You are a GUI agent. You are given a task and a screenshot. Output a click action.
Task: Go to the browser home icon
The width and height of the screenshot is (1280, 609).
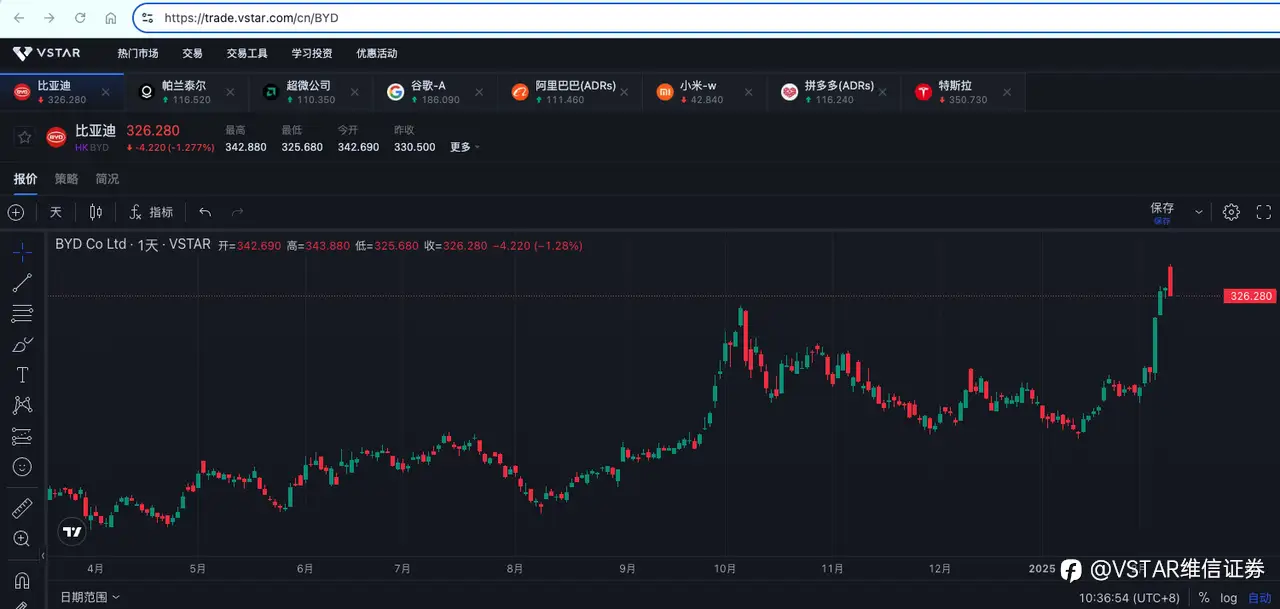[x=111, y=18]
